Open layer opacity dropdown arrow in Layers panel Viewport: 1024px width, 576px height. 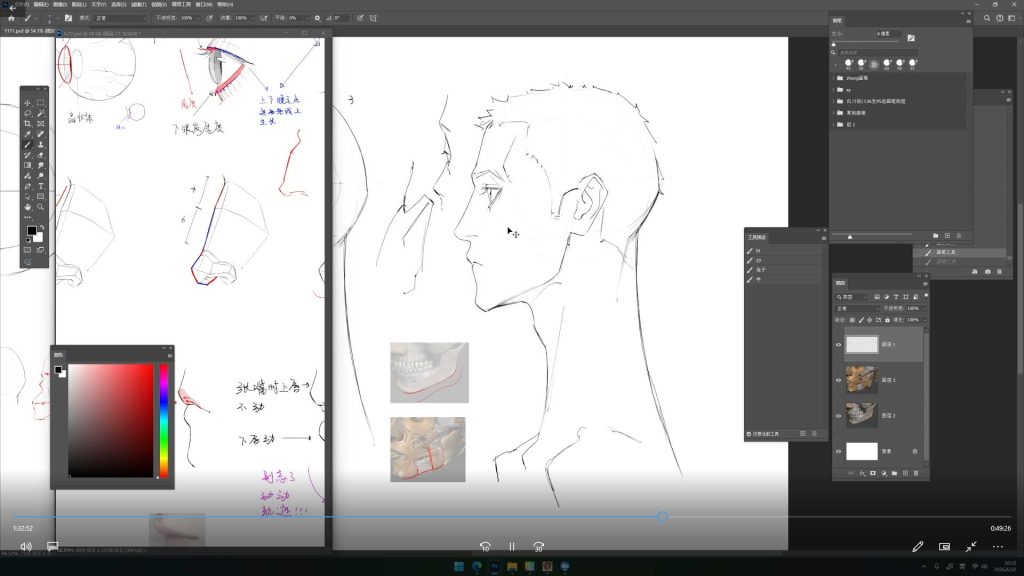(x=924, y=308)
